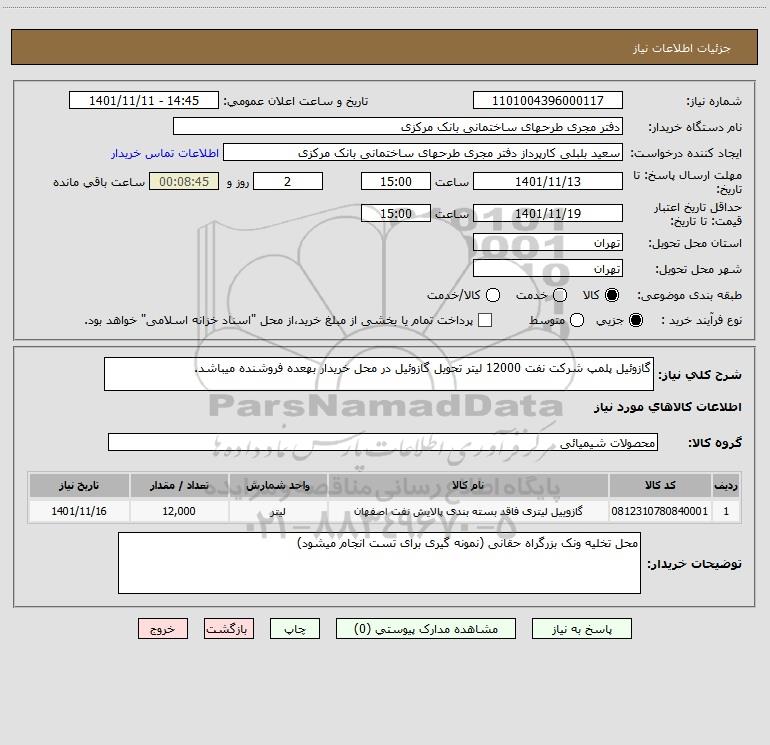Choose متوسط purchase process type
This screenshot has width=770, height=745.
[577, 320]
